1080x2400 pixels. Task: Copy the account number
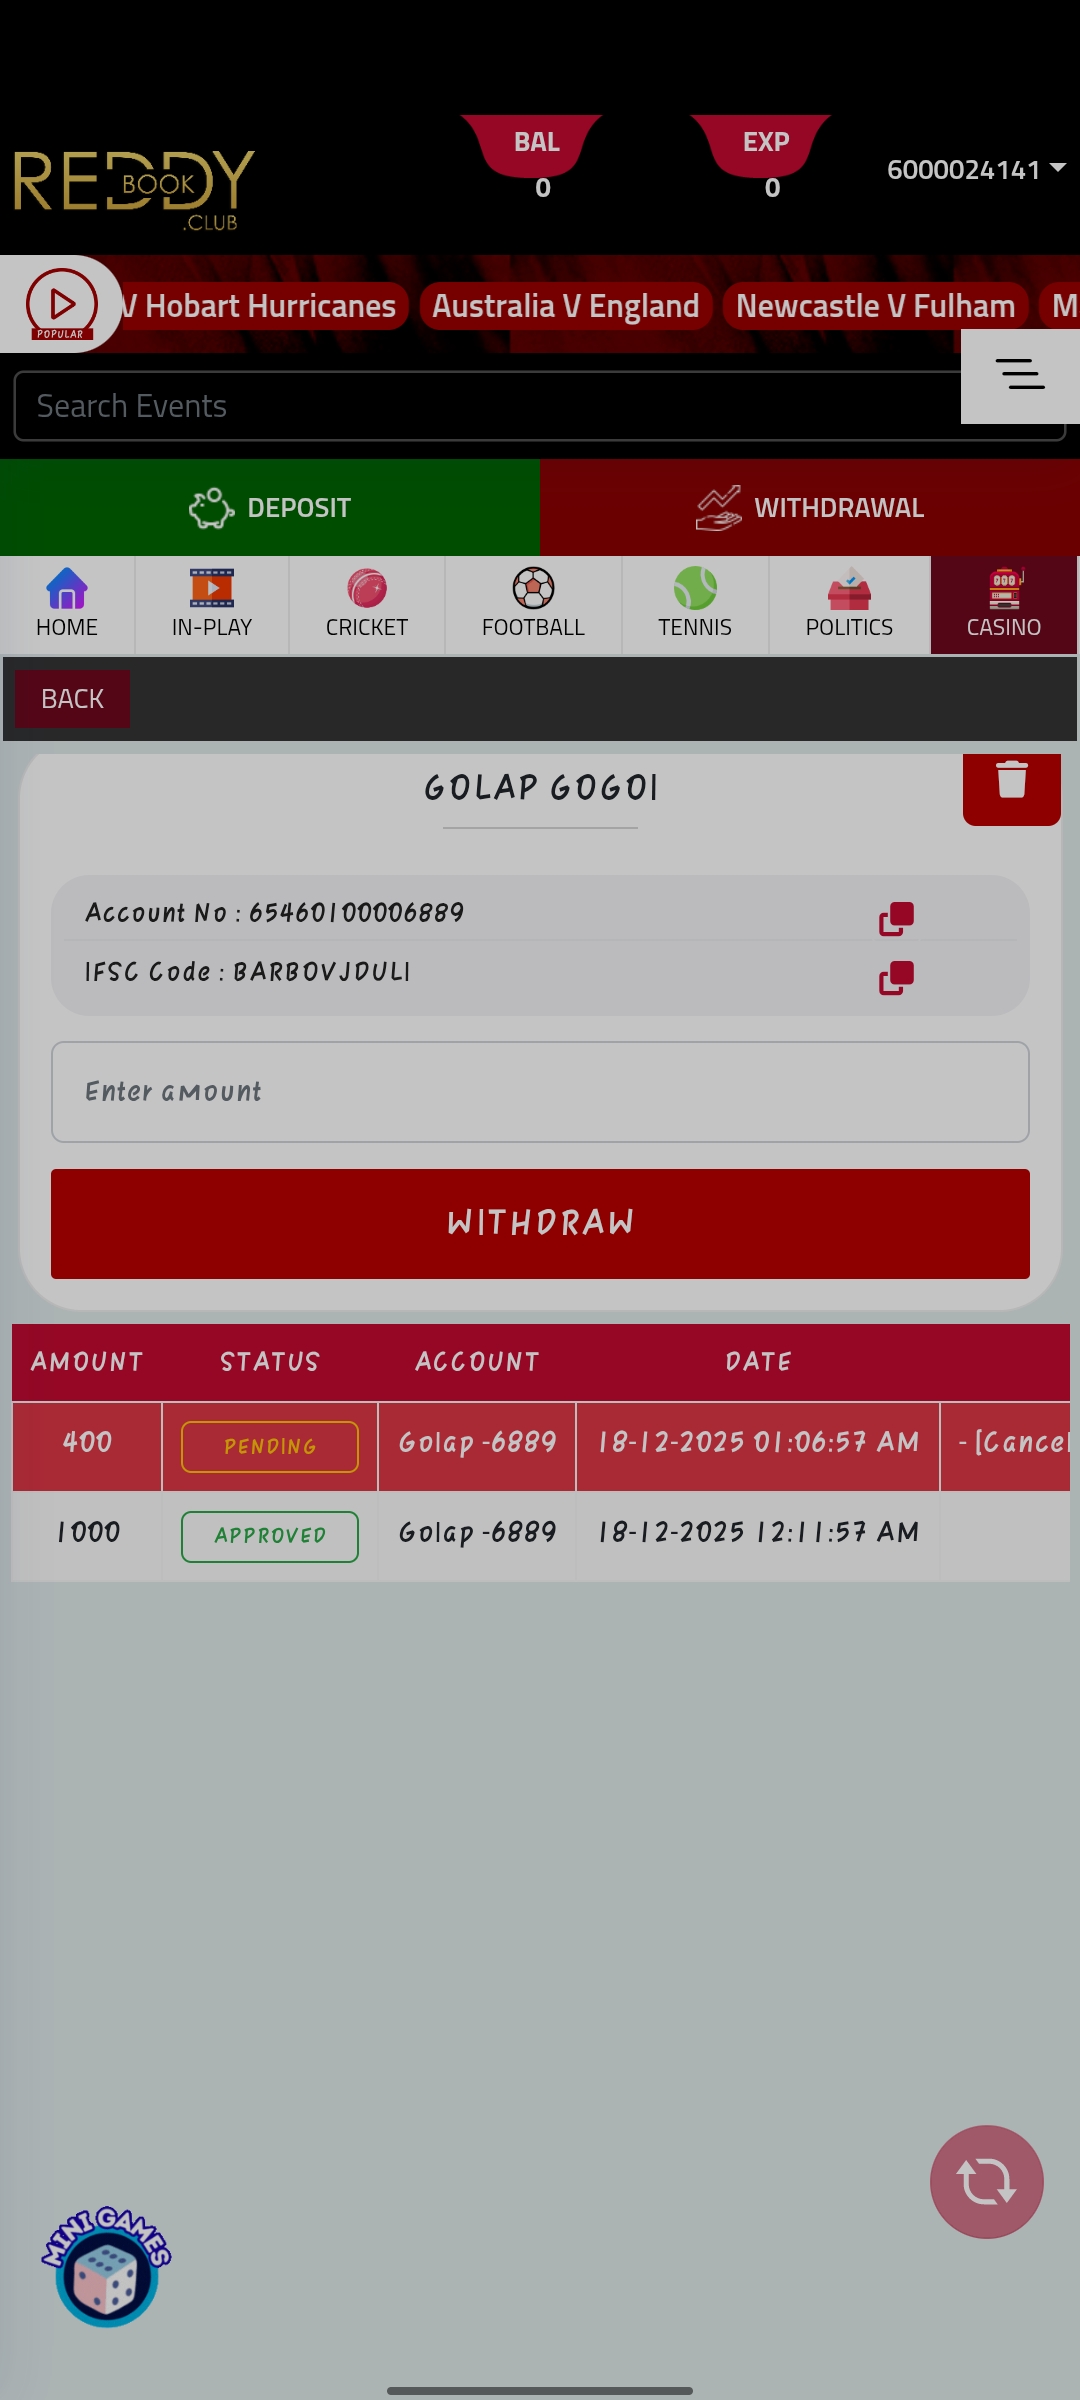pyautogui.click(x=896, y=918)
